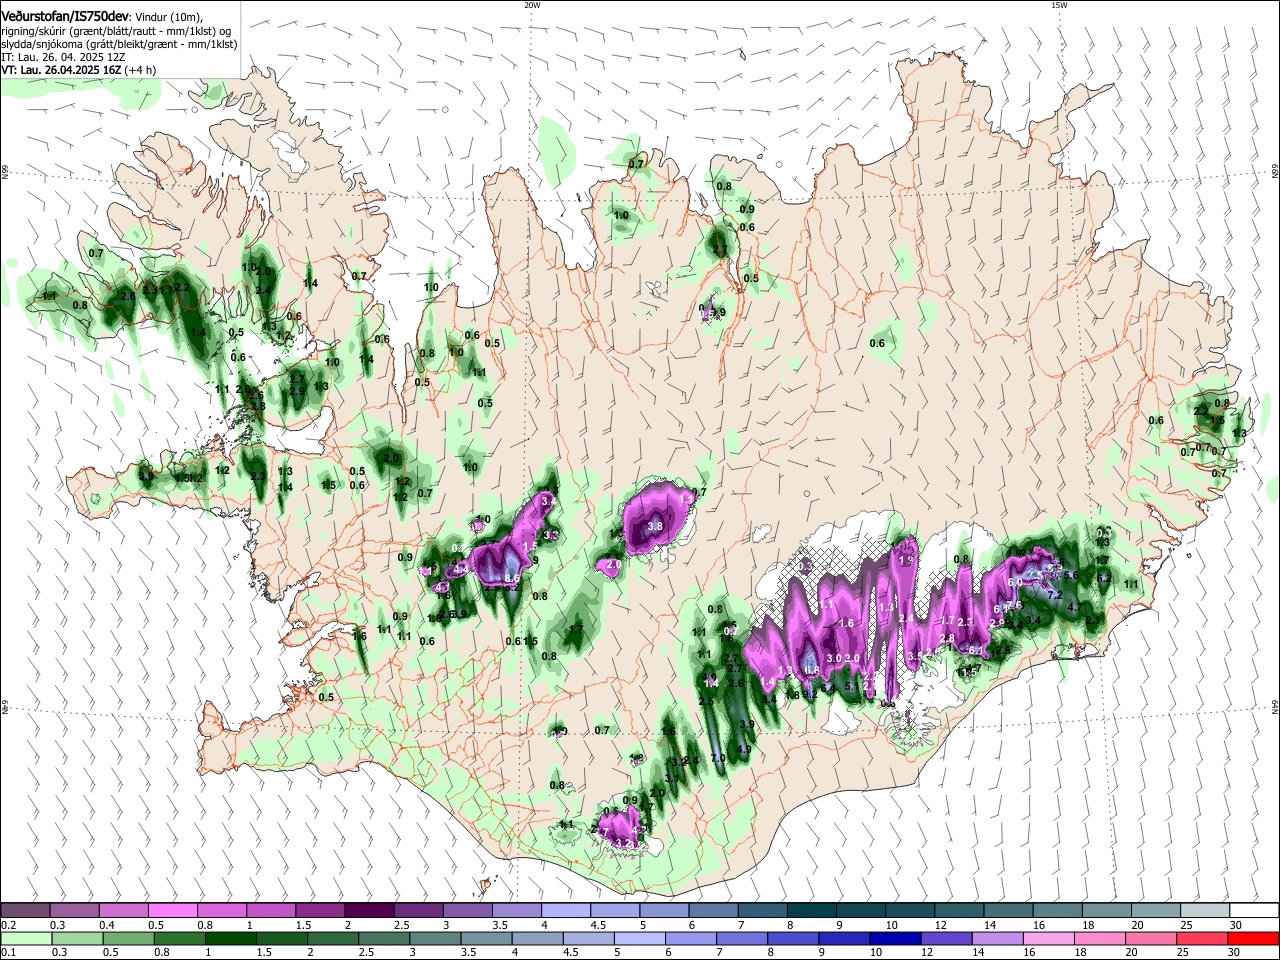
Task: Select the bright pink snow swatch between 0.5 and 0.8
Action: point(172,910)
